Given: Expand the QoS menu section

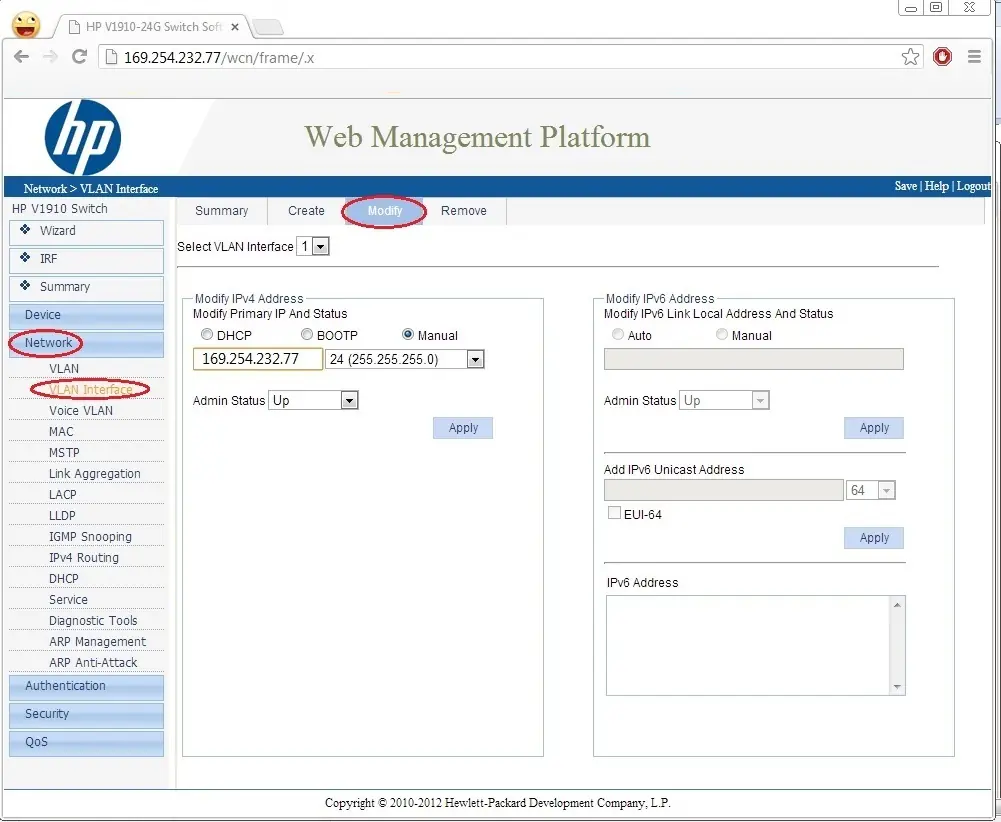Looking at the screenshot, I should pyautogui.click(x=86, y=742).
